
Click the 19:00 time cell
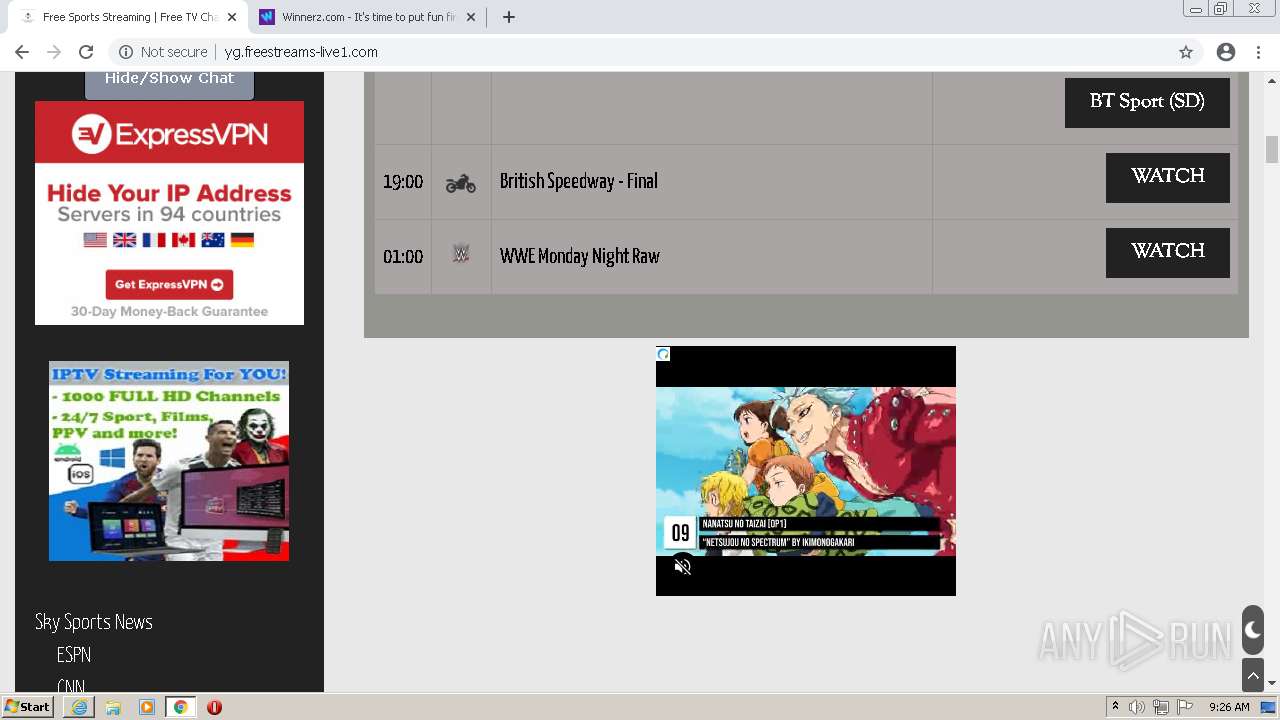coord(403,182)
